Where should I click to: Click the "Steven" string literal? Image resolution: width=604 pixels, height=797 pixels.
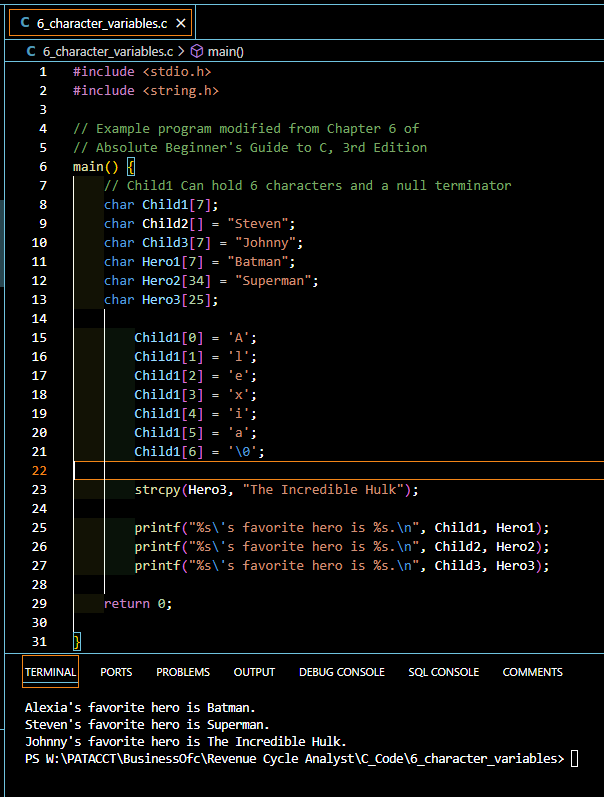click(x=258, y=224)
